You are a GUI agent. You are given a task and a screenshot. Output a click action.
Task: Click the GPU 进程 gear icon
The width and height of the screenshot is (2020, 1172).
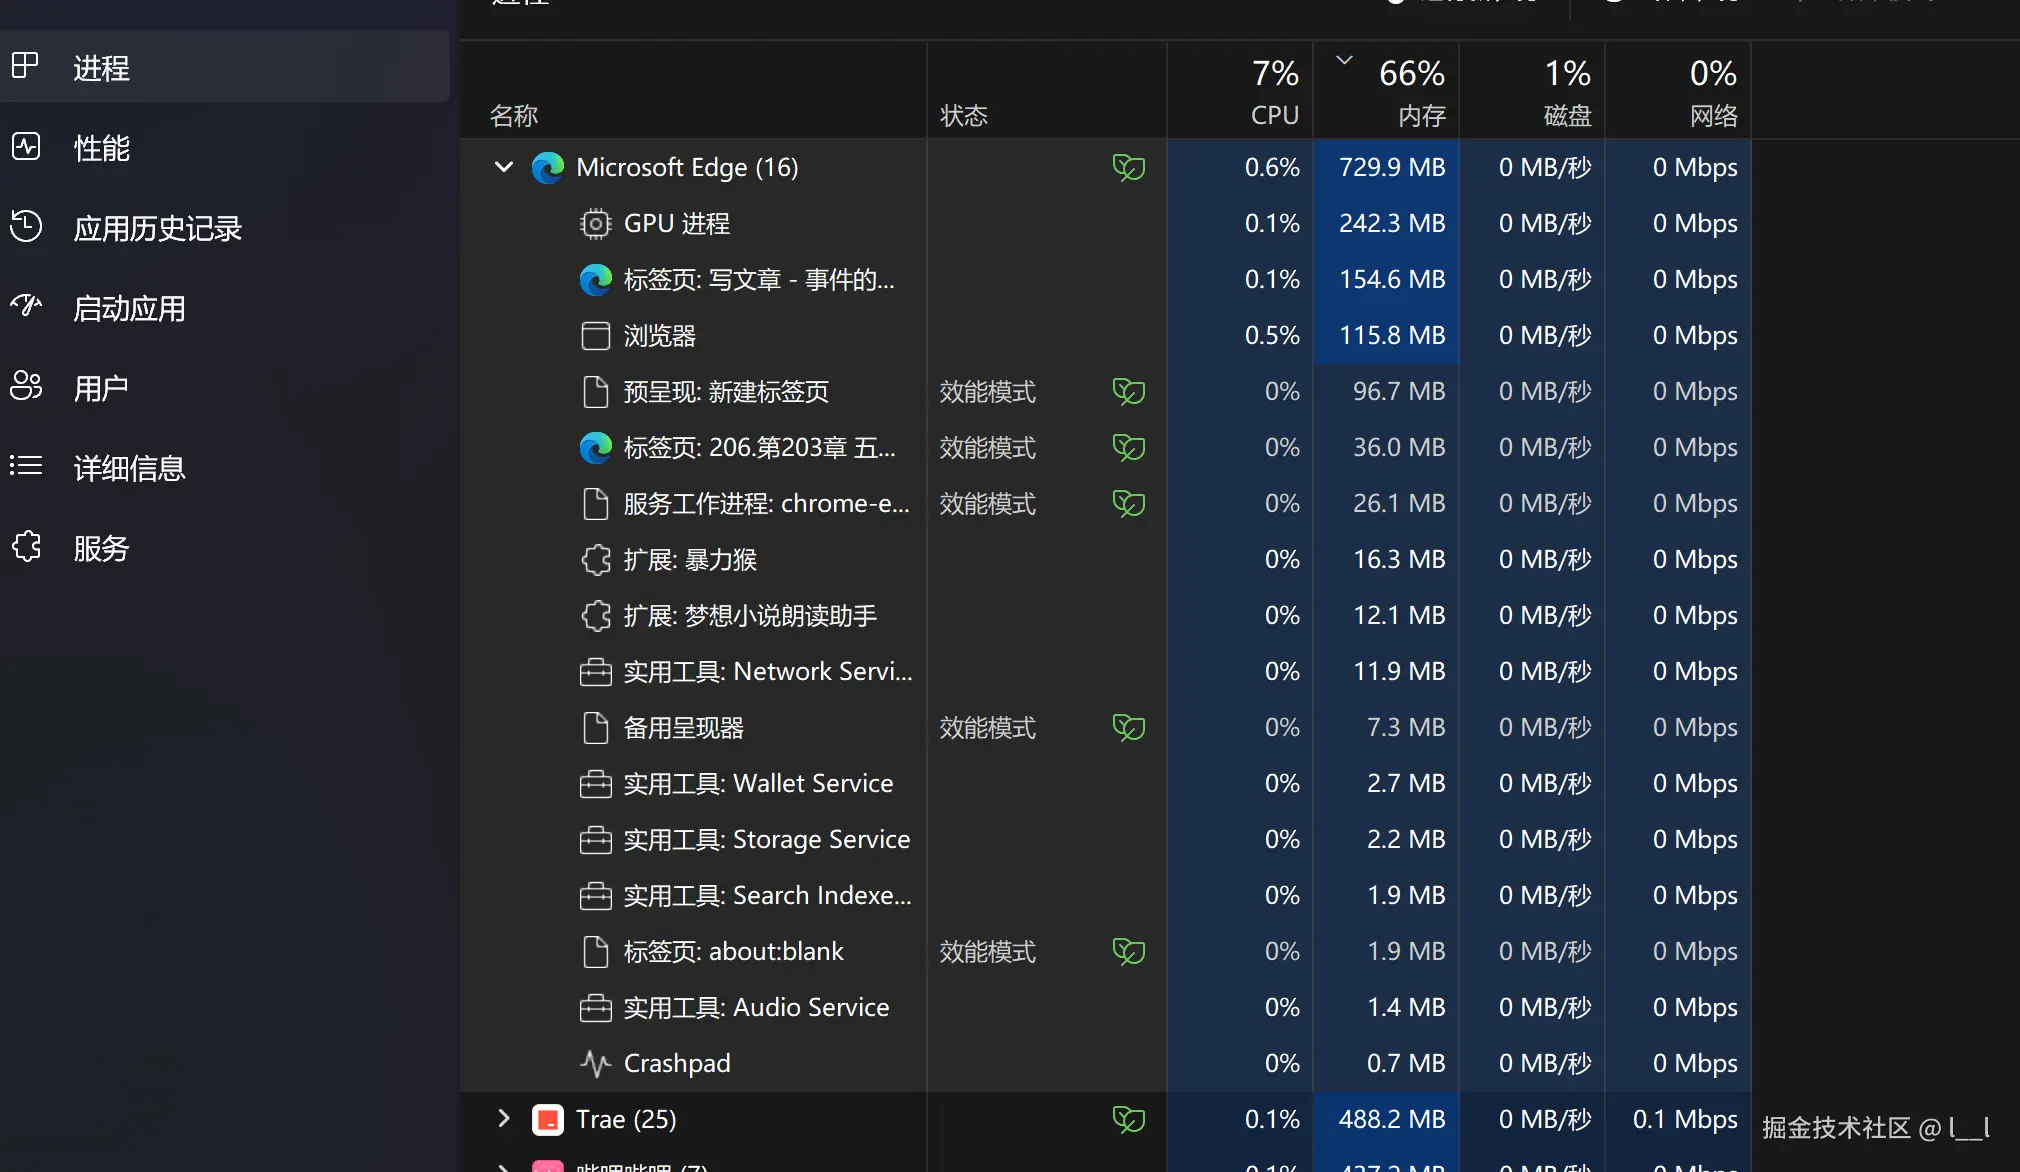pyautogui.click(x=595, y=223)
